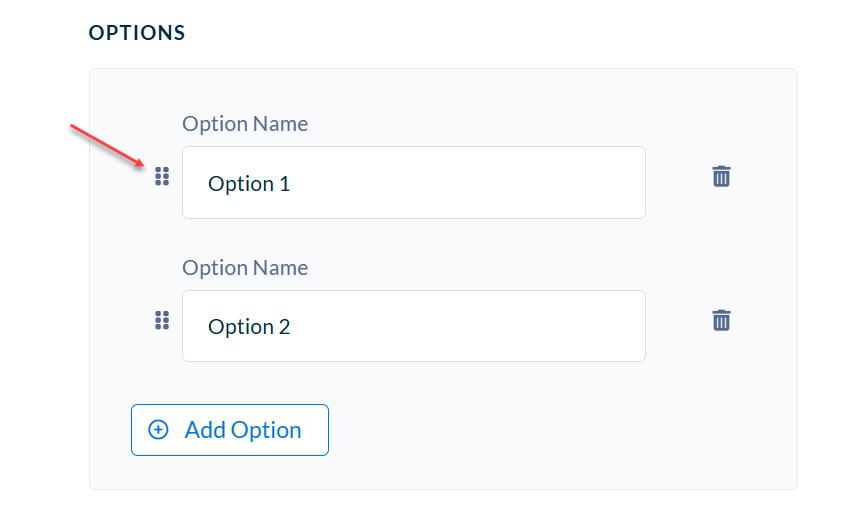The width and height of the screenshot is (851, 511).
Task: Click the Option 1 text inside its field
Action: 249,184
